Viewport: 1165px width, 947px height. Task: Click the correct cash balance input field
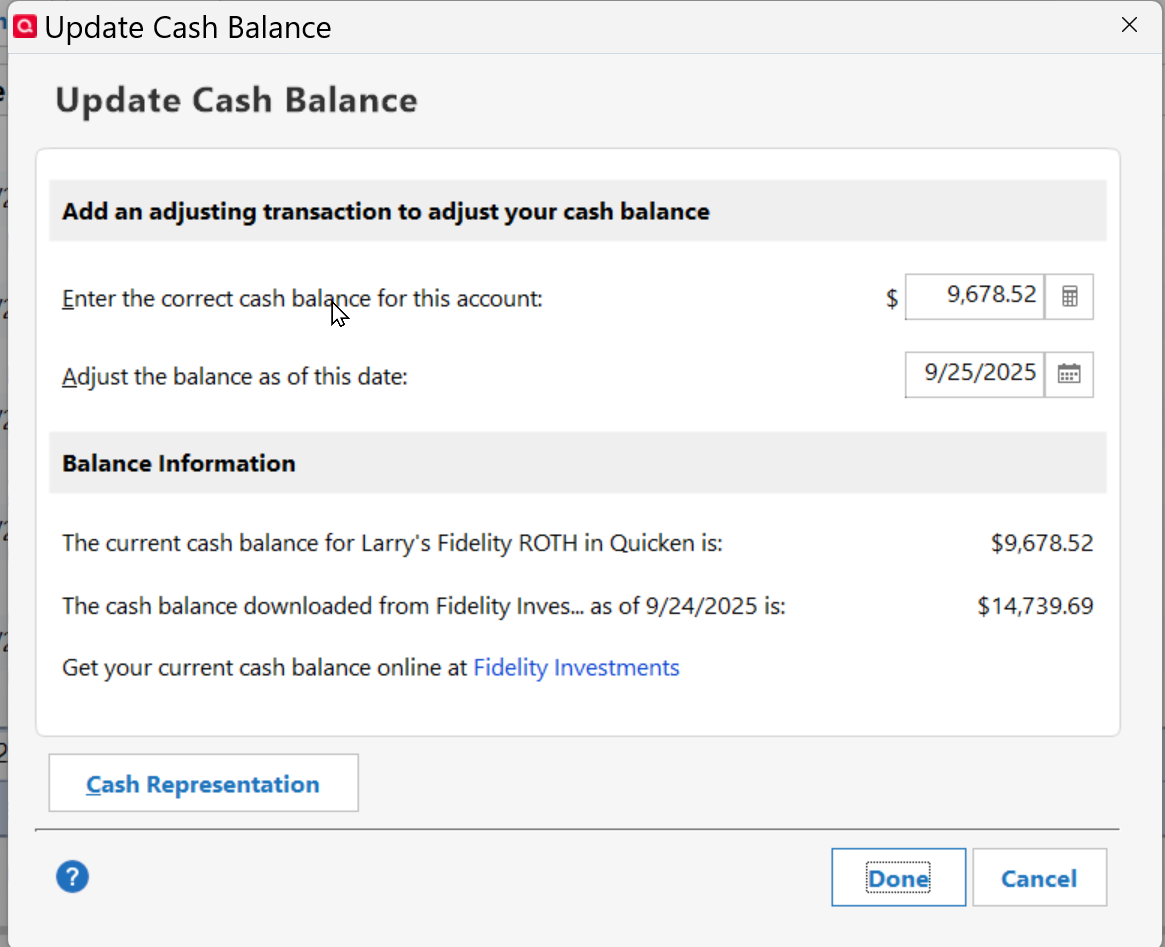974,296
